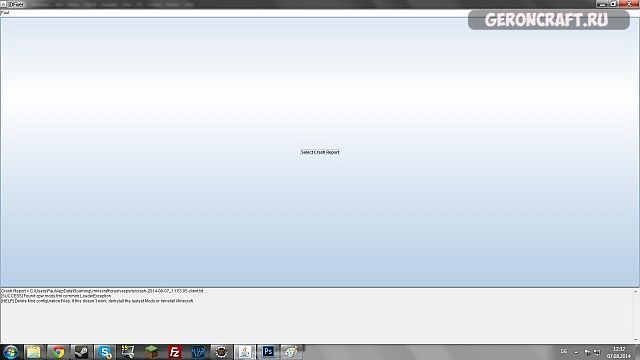
Task: Open the Windows Start menu orb
Action: (10, 352)
